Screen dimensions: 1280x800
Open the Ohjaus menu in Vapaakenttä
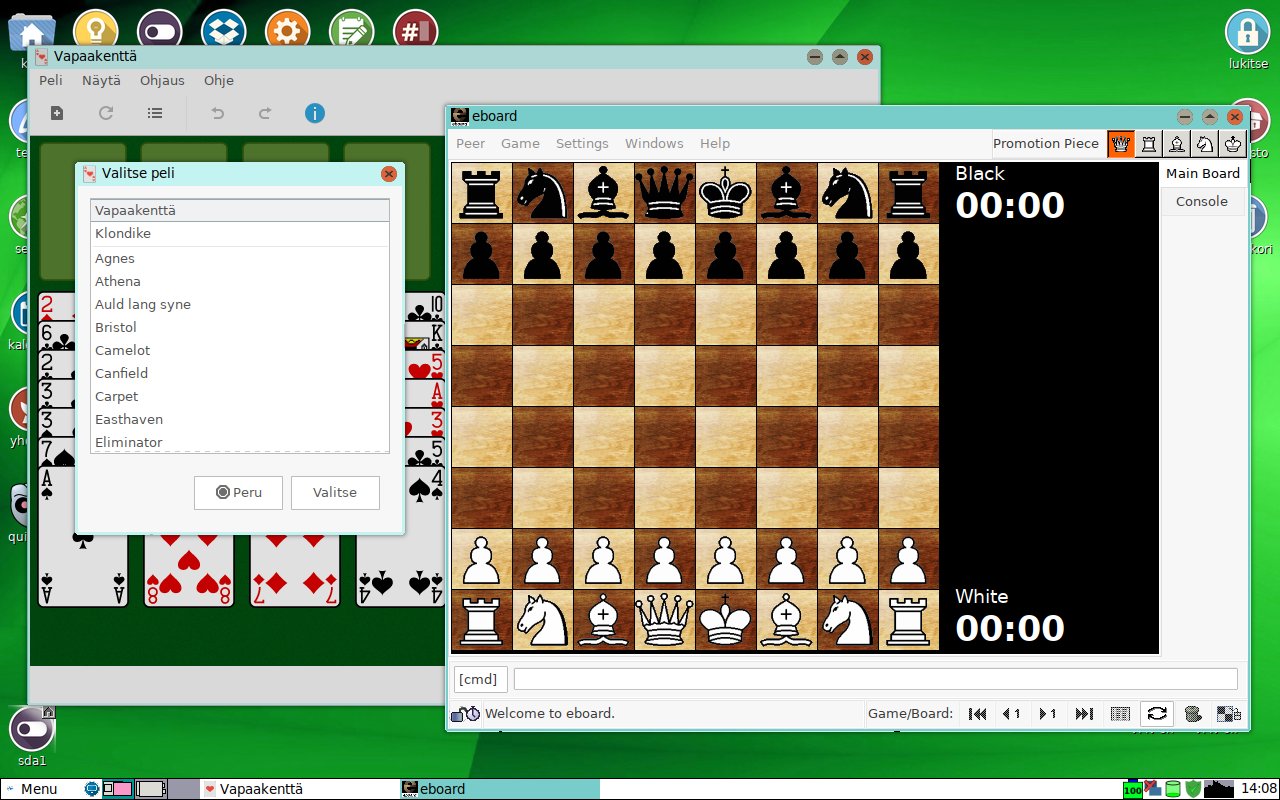[x=162, y=80]
